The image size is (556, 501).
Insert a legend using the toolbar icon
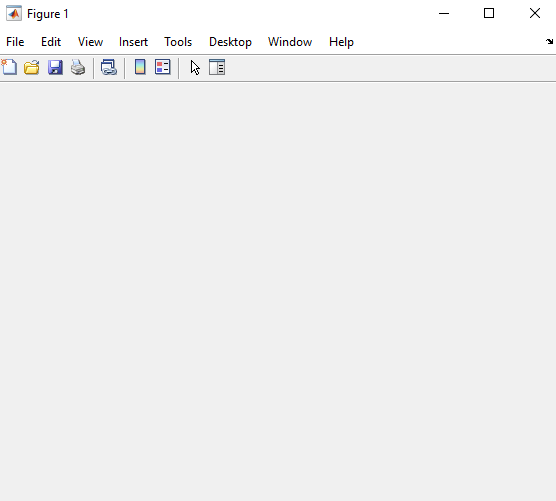click(163, 67)
